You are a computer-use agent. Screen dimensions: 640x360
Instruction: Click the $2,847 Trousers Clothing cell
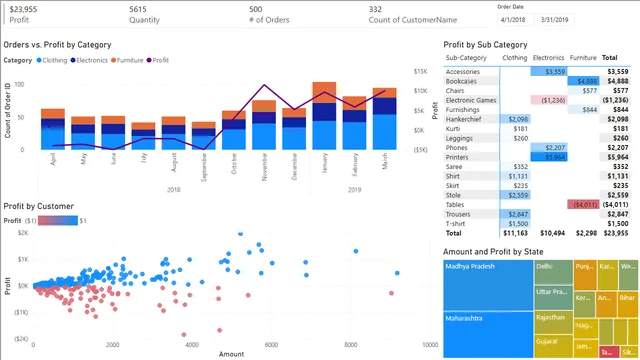pos(514,214)
